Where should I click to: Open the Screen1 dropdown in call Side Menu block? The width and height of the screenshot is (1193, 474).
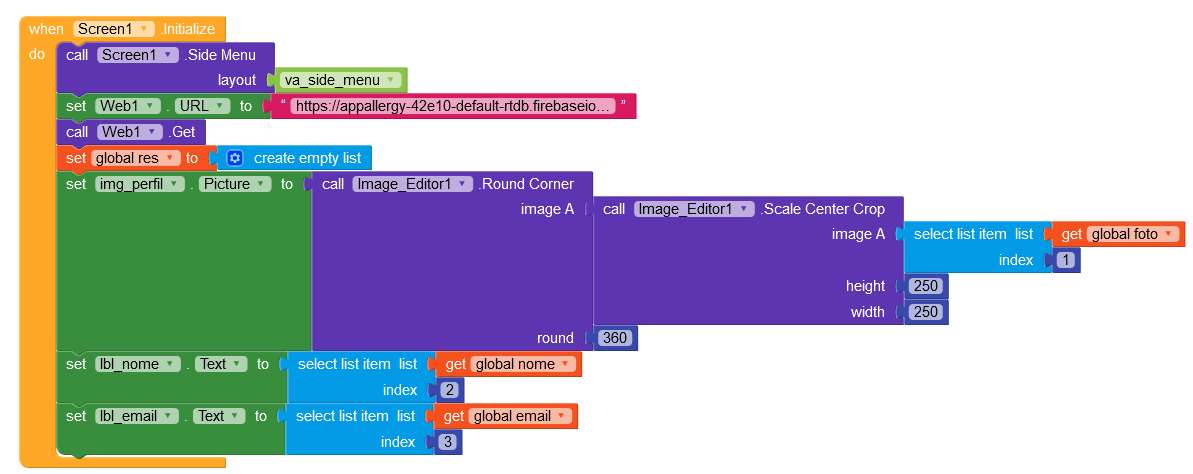pos(138,55)
